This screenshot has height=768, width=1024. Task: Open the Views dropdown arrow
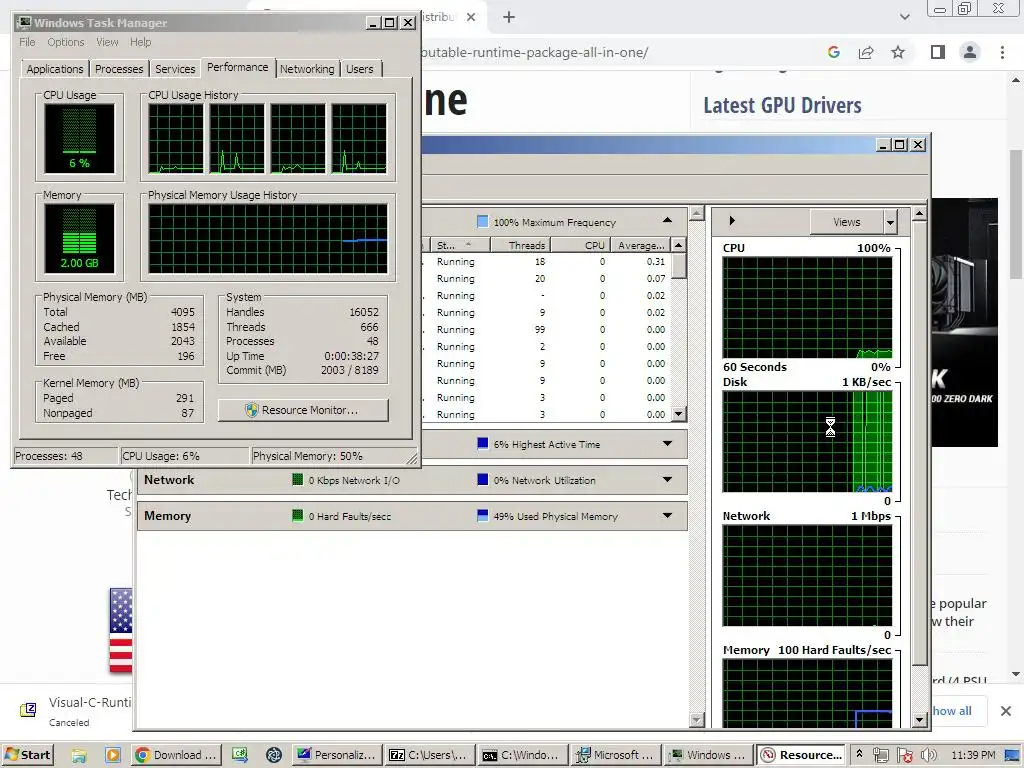point(890,222)
